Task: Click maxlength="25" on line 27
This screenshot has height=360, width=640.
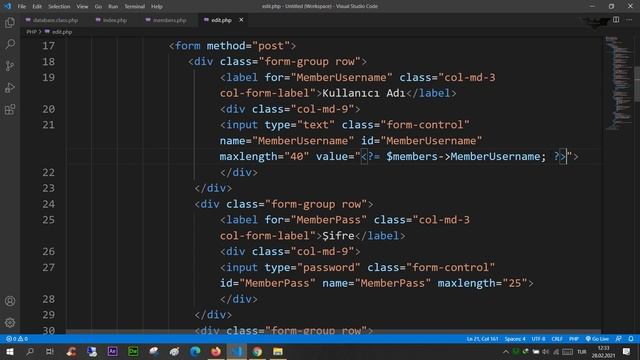Action: click(482, 283)
